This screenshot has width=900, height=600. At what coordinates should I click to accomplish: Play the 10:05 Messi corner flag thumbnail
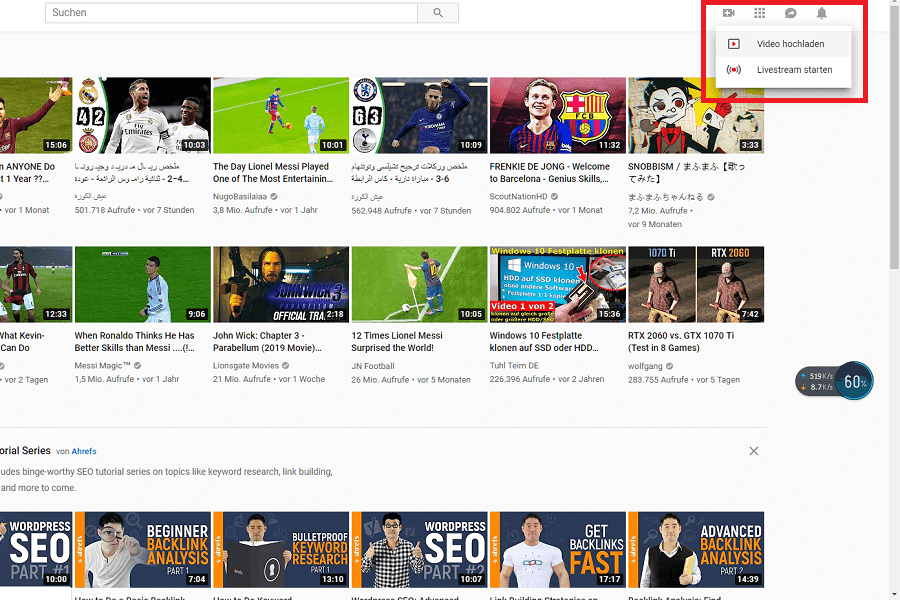(x=419, y=284)
